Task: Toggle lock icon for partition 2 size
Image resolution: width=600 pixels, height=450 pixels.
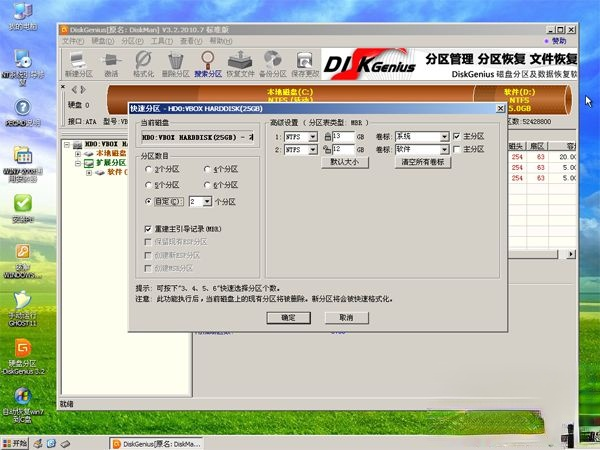Action: point(327,149)
